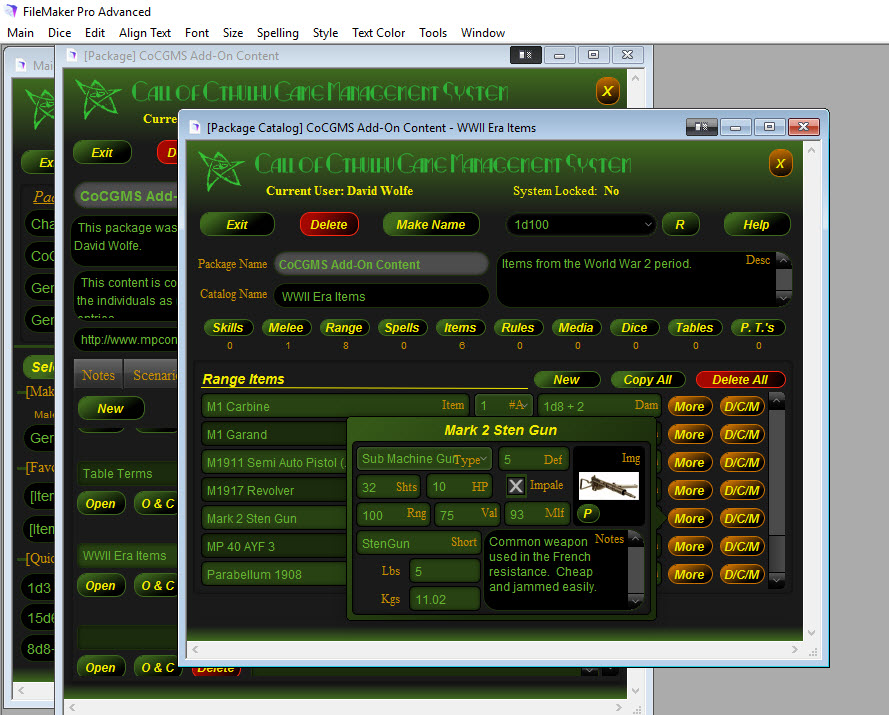Viewport: 889px width, 715px height.
Task: Click the New button in Range Items
Action: pos(566,379)
